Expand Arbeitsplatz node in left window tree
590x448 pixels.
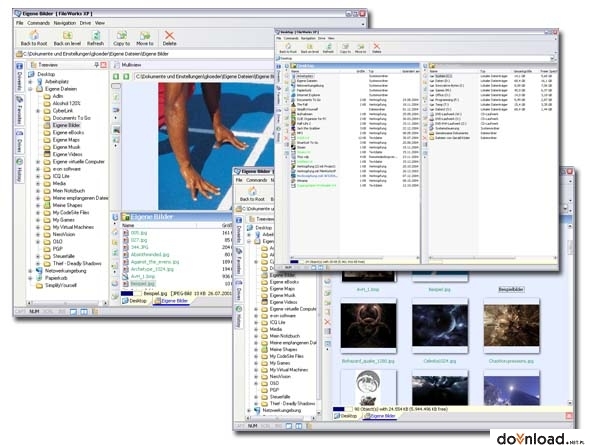click(30, 82)
